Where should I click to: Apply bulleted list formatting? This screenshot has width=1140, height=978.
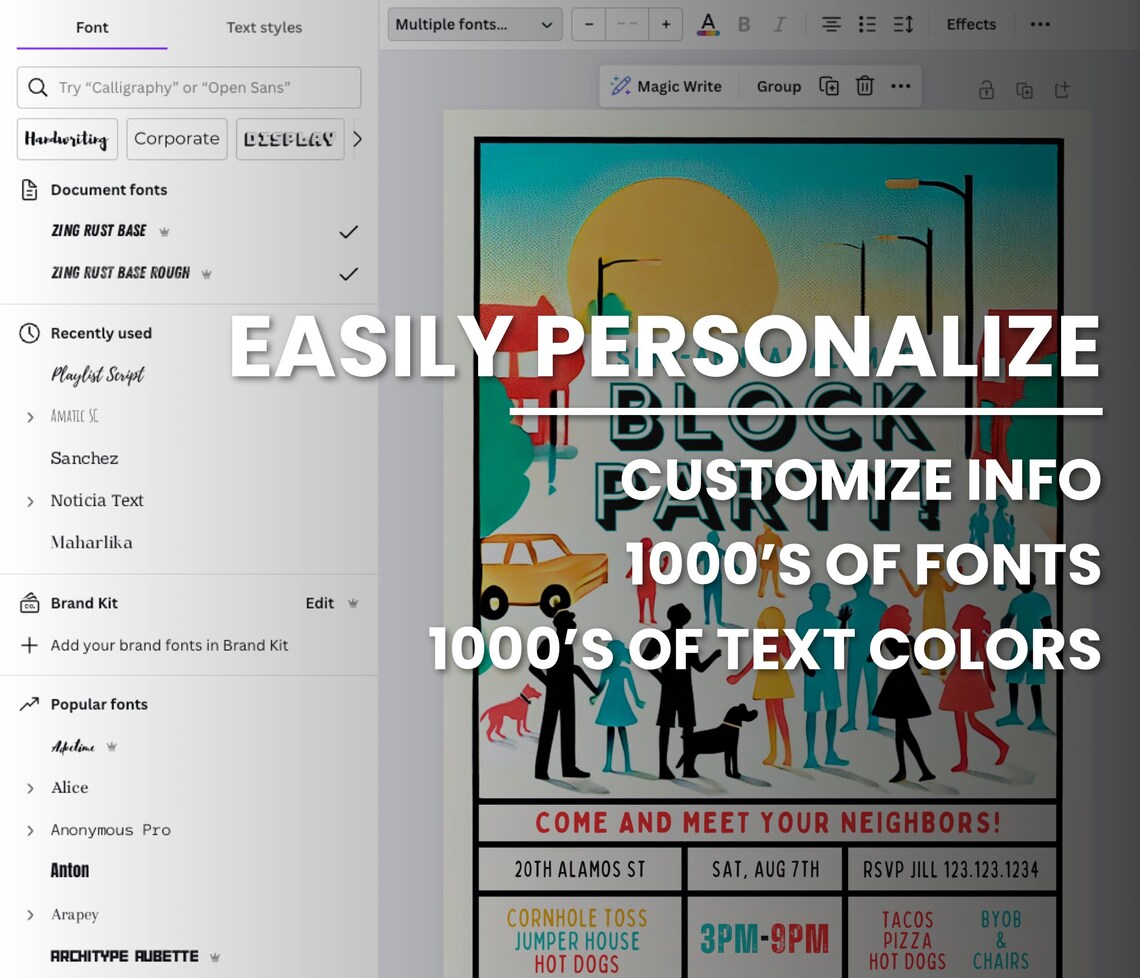click(x=867, y=25)
